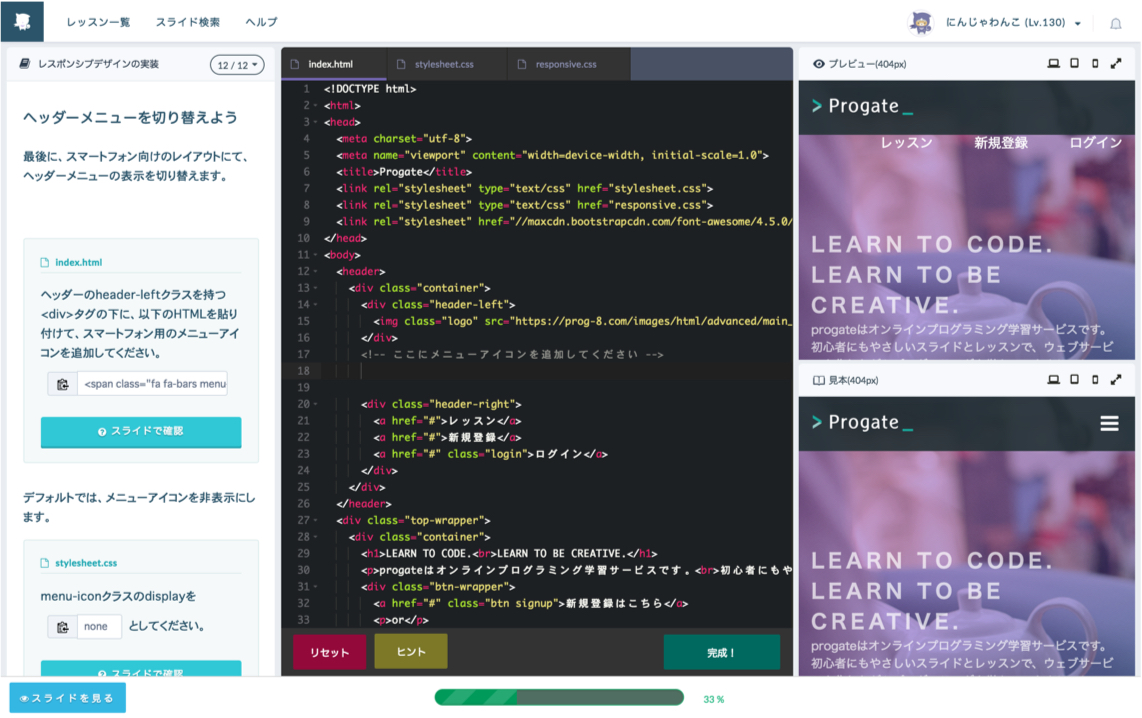Click the span class snippet field
Image resolution: width=1142 pixels, height=718 pixels.
point(152,384)
